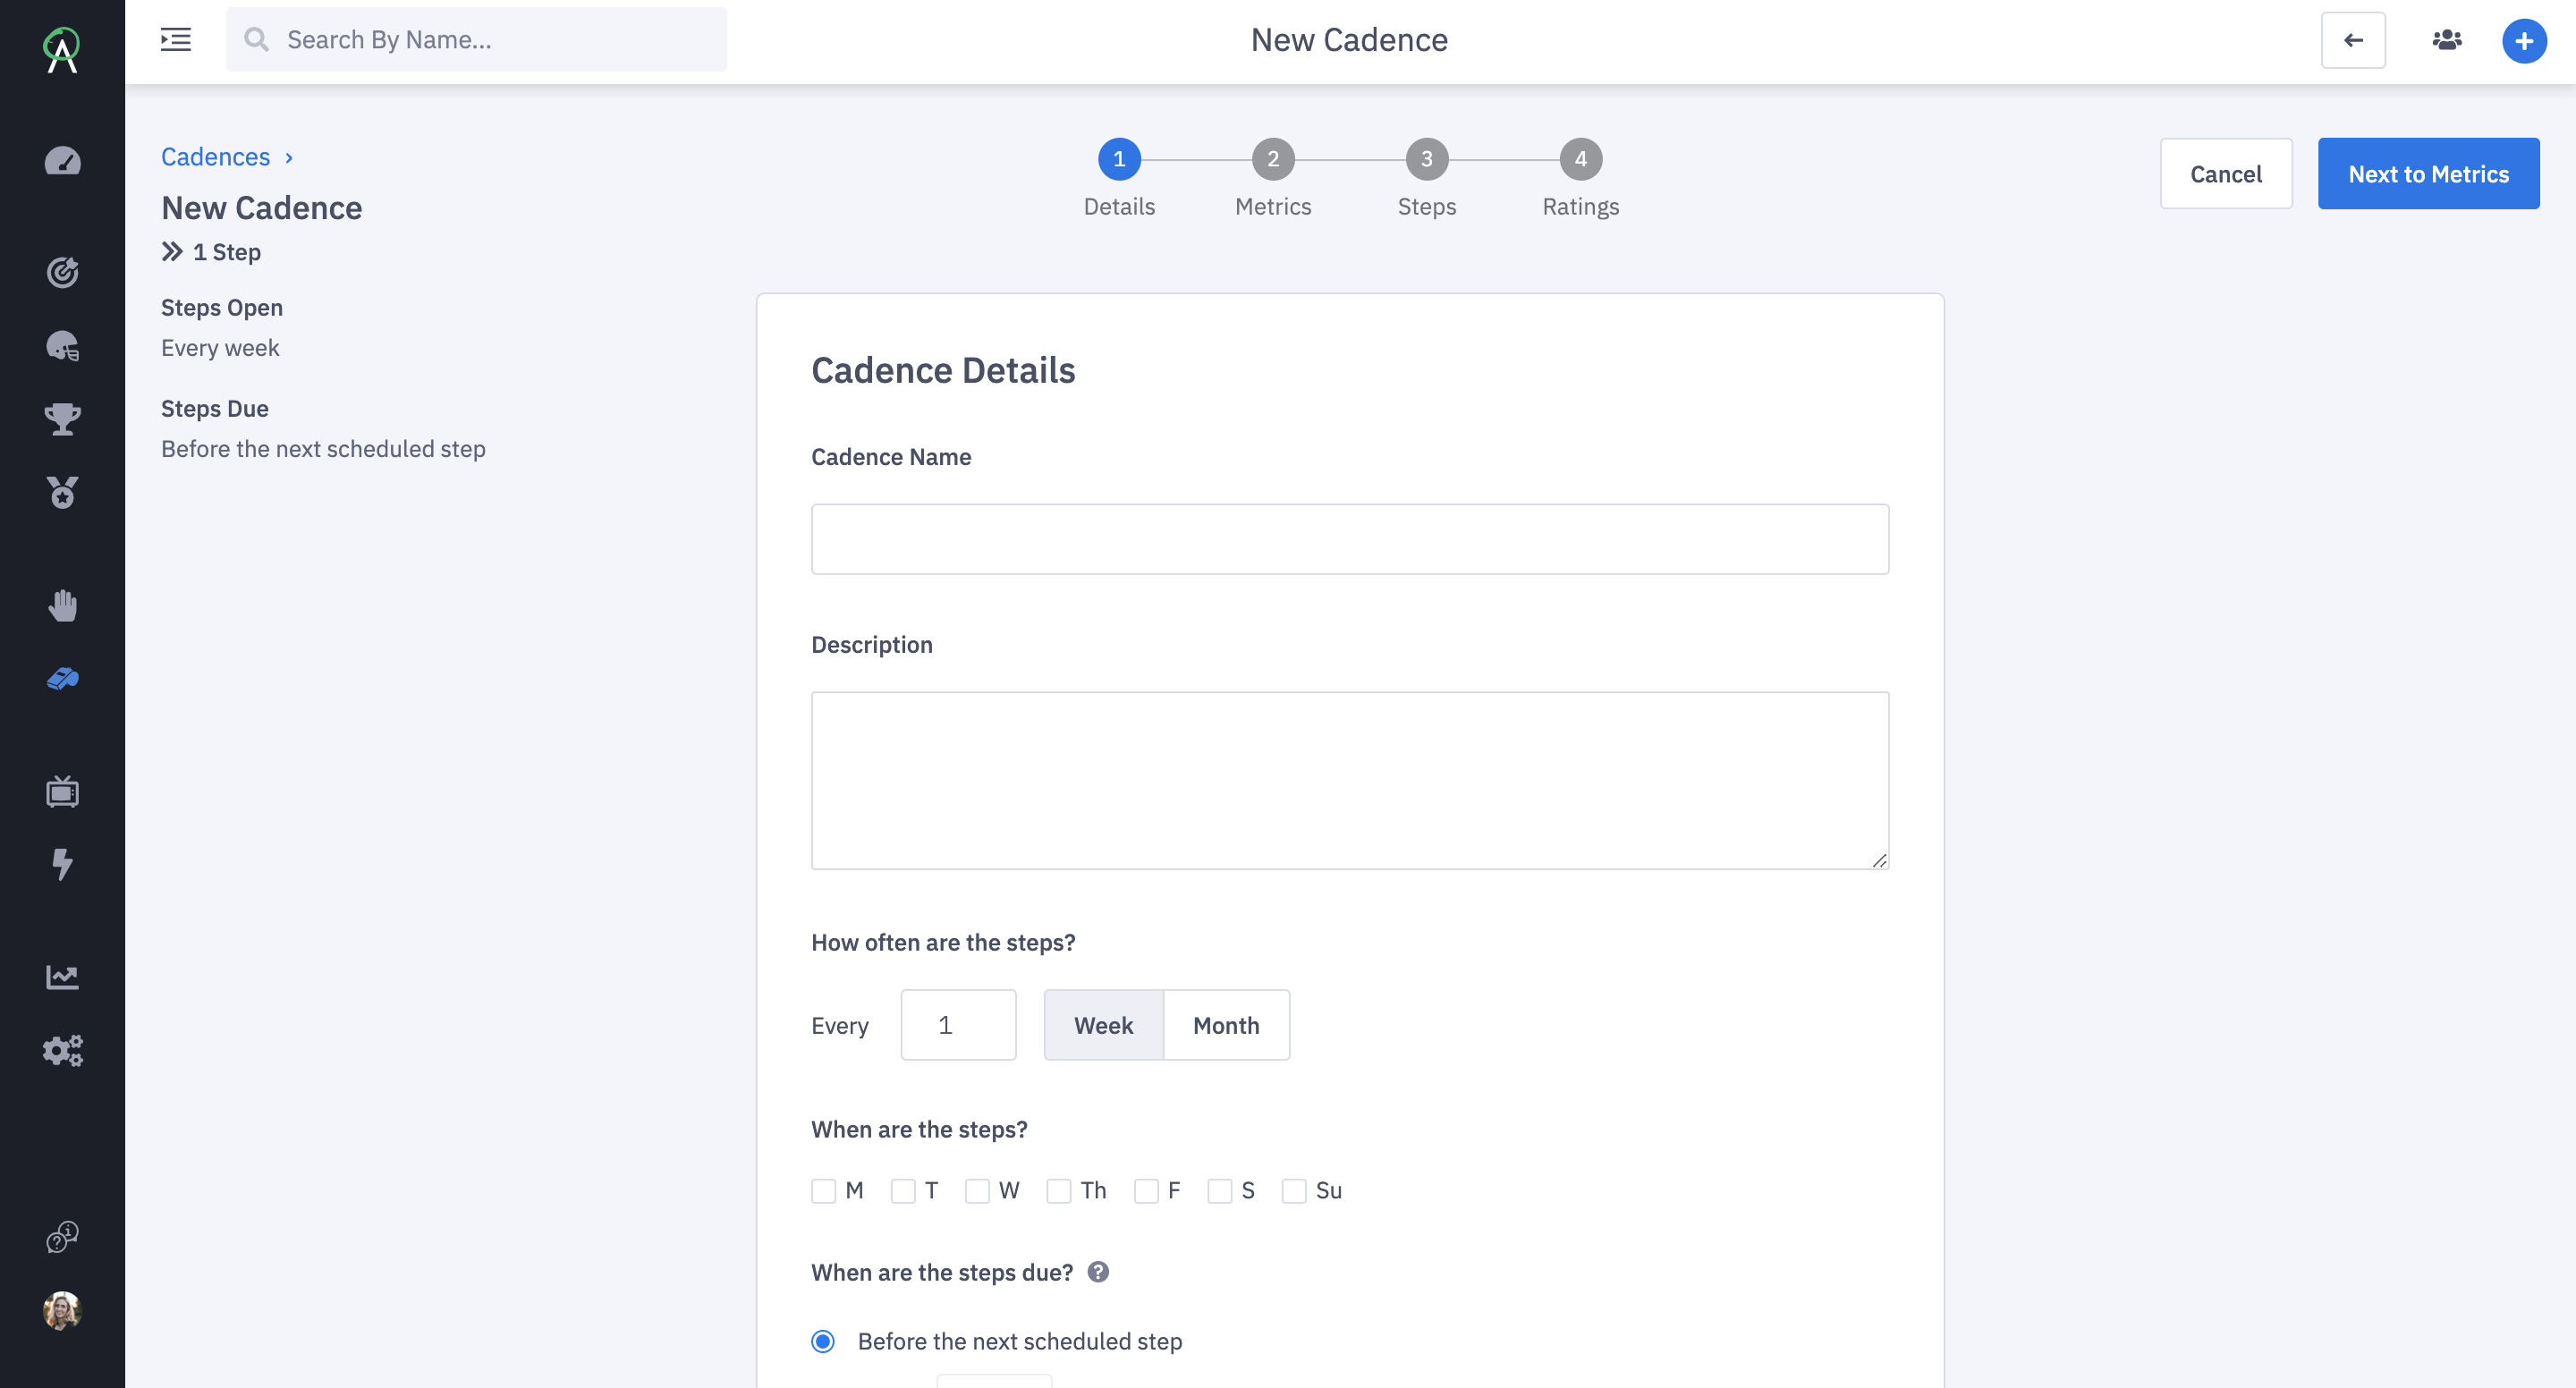Check the Monday (M) checkbox

pos(823,1191)
